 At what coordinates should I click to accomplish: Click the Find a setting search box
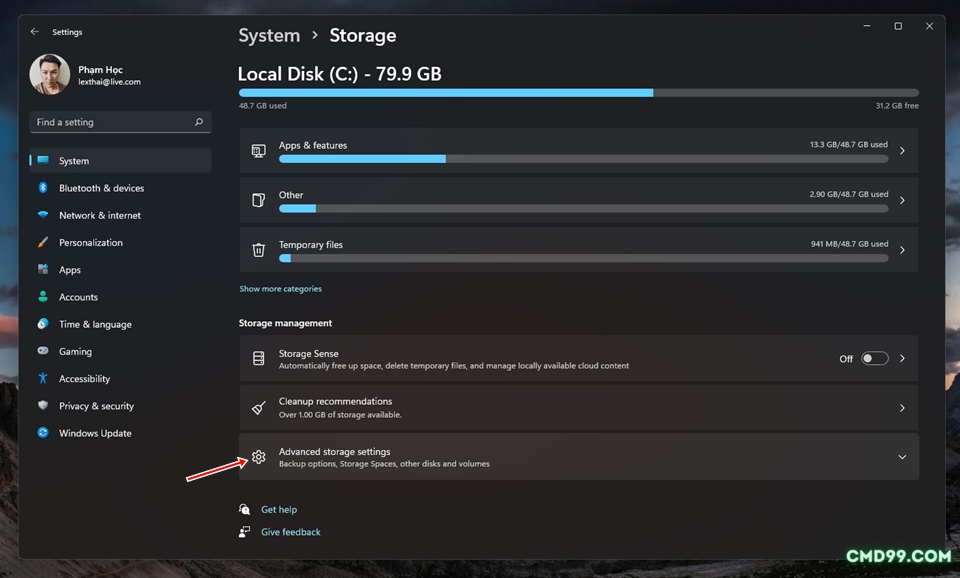(x=121, y=122)
